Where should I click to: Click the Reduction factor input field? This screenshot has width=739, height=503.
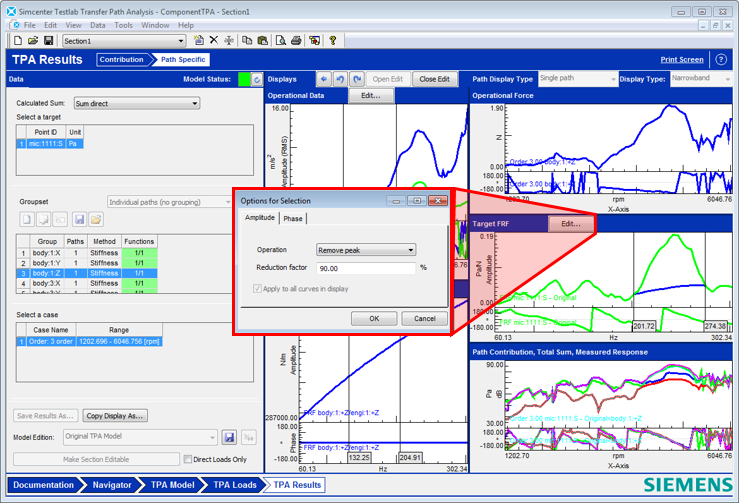pos(365,268)
